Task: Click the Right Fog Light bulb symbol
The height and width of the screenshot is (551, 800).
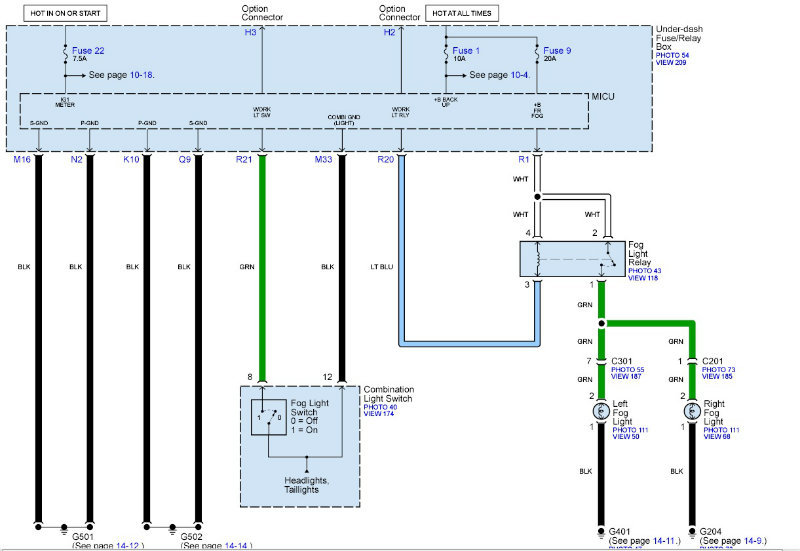Action: pos(692,411)
